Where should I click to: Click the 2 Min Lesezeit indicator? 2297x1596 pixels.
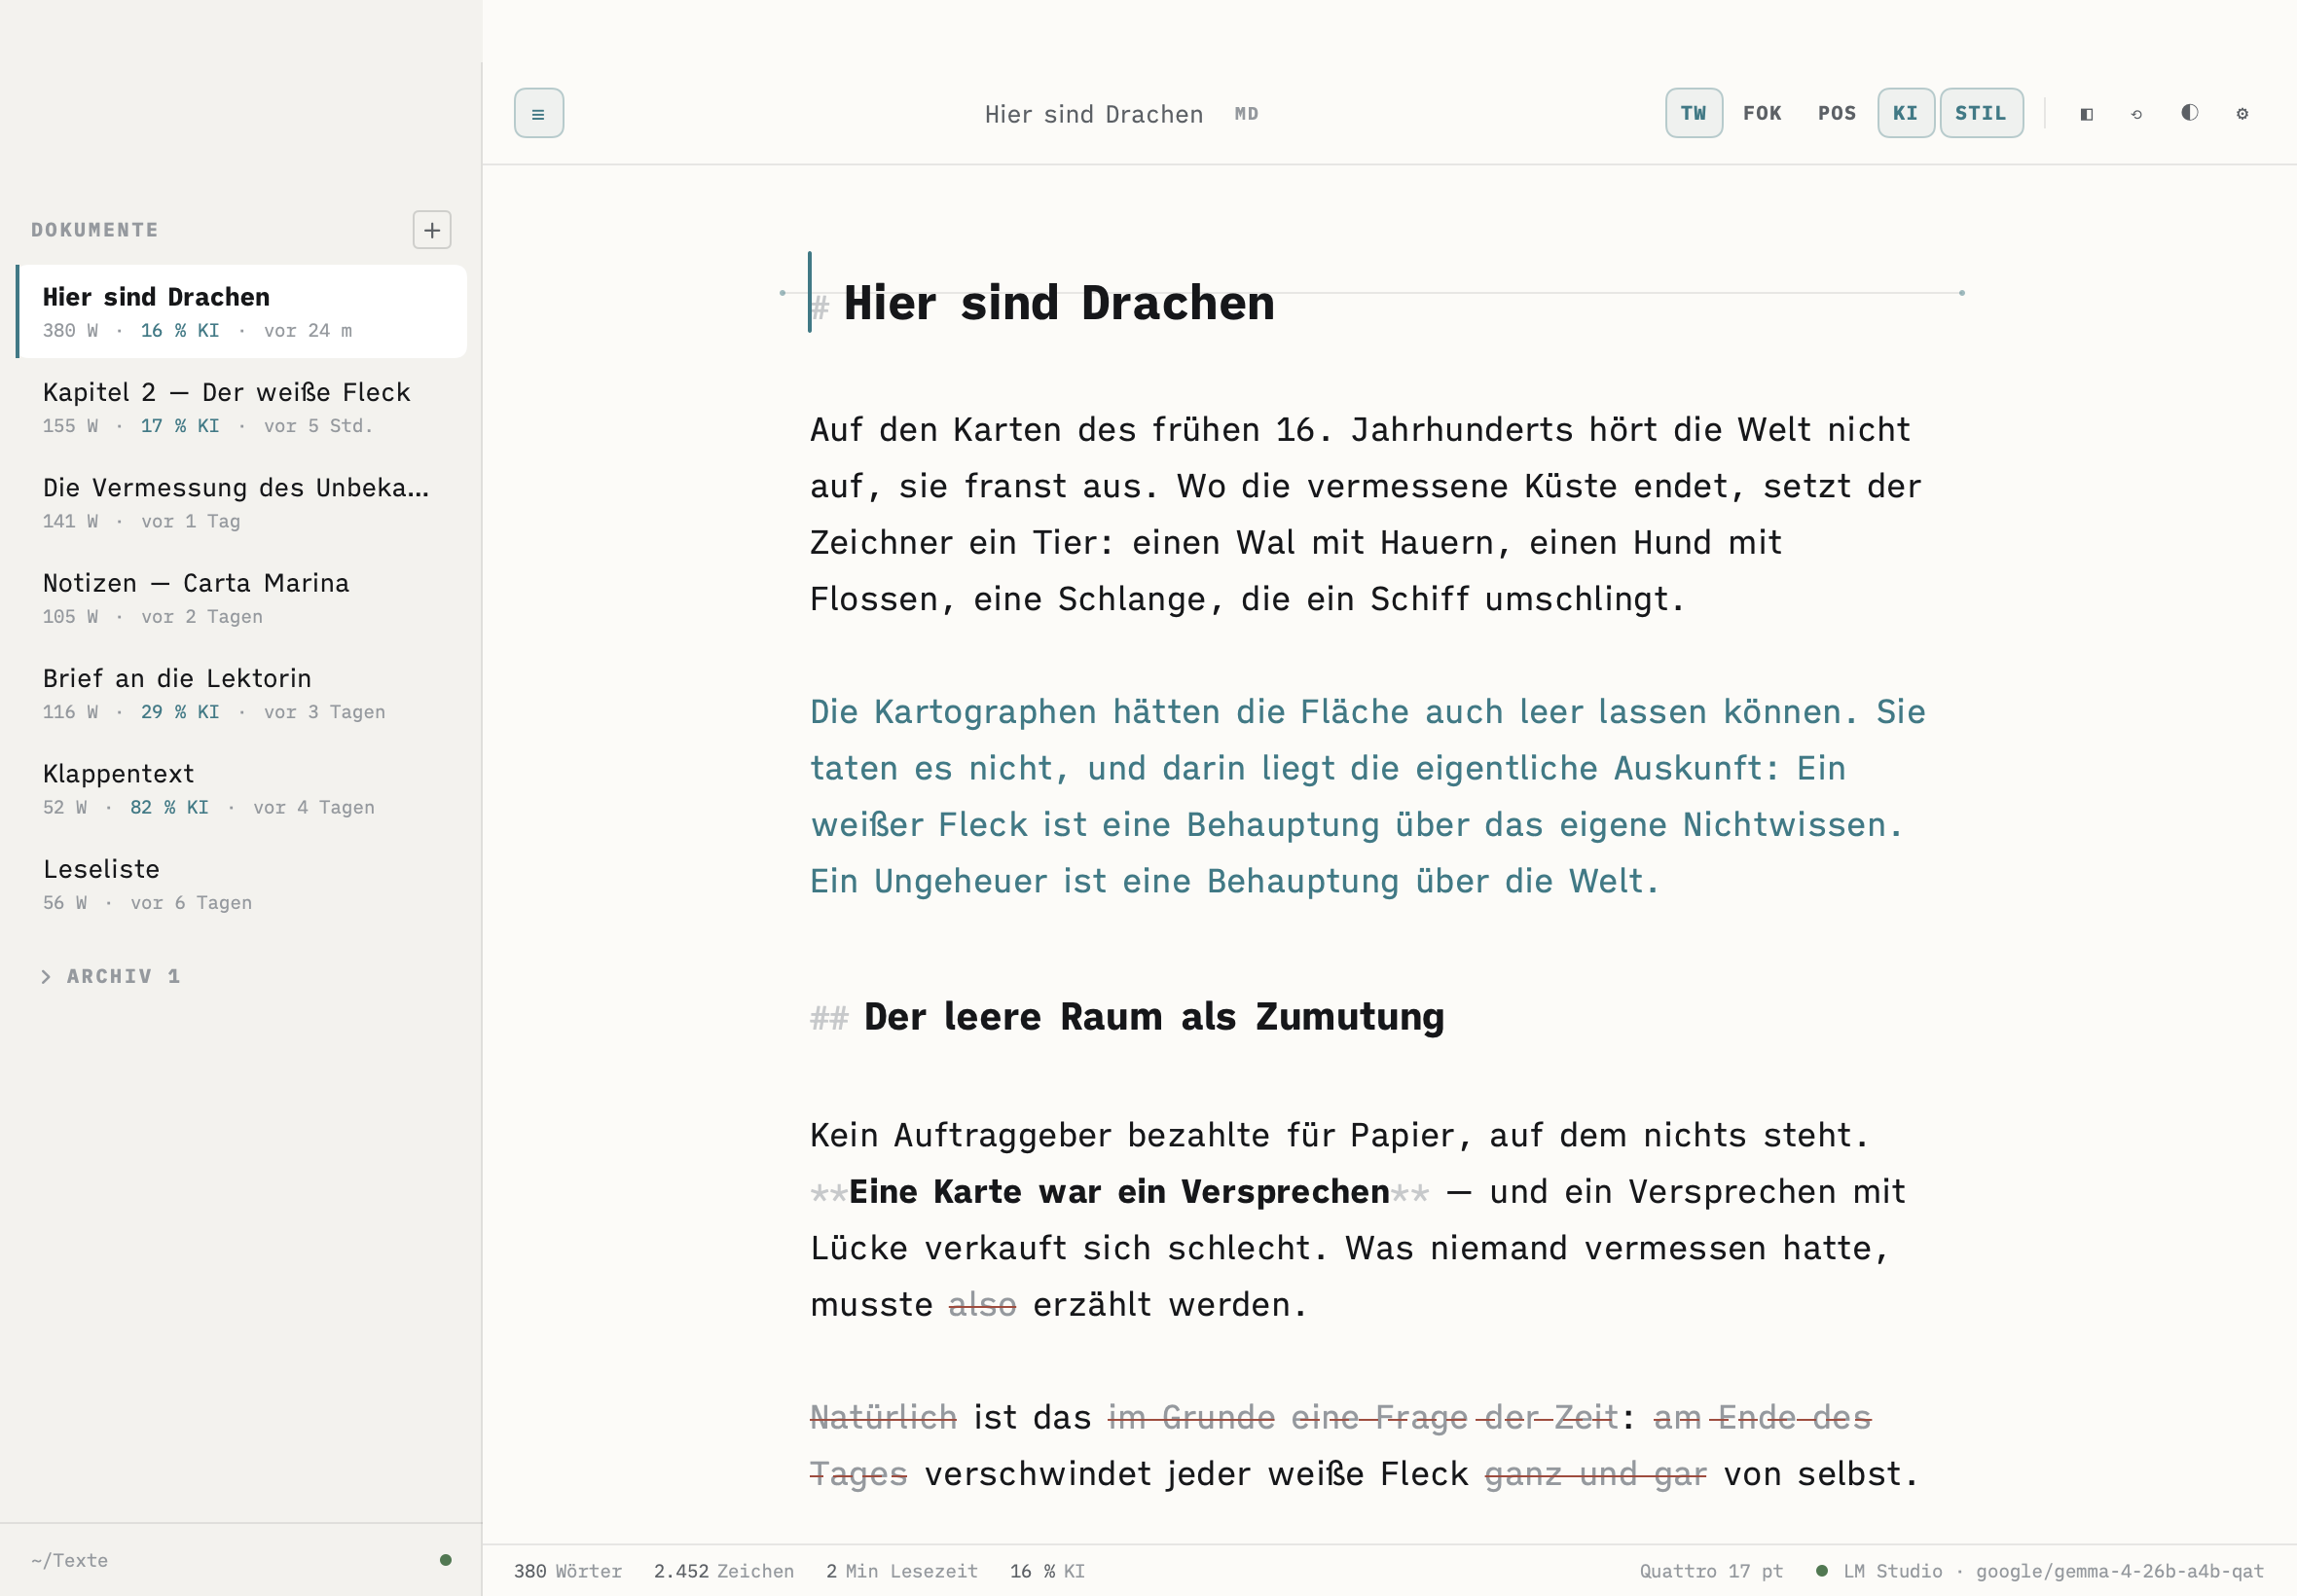click(x=901, y=1571)
